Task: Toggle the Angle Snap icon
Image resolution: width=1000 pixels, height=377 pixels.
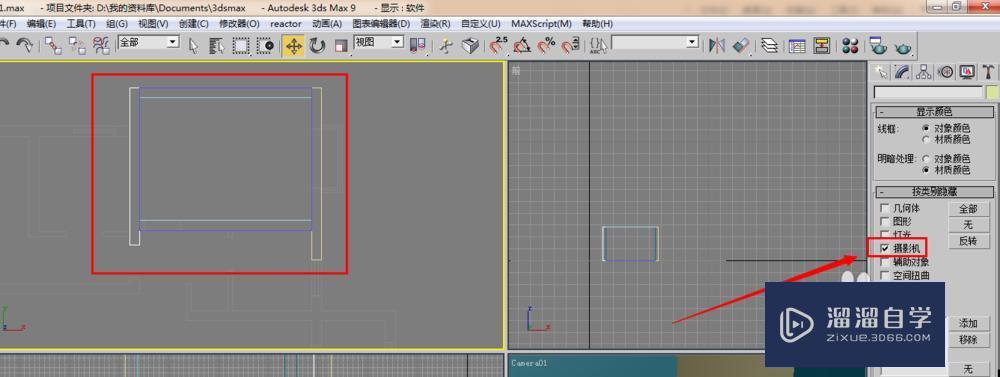Action: click(522, 45)
